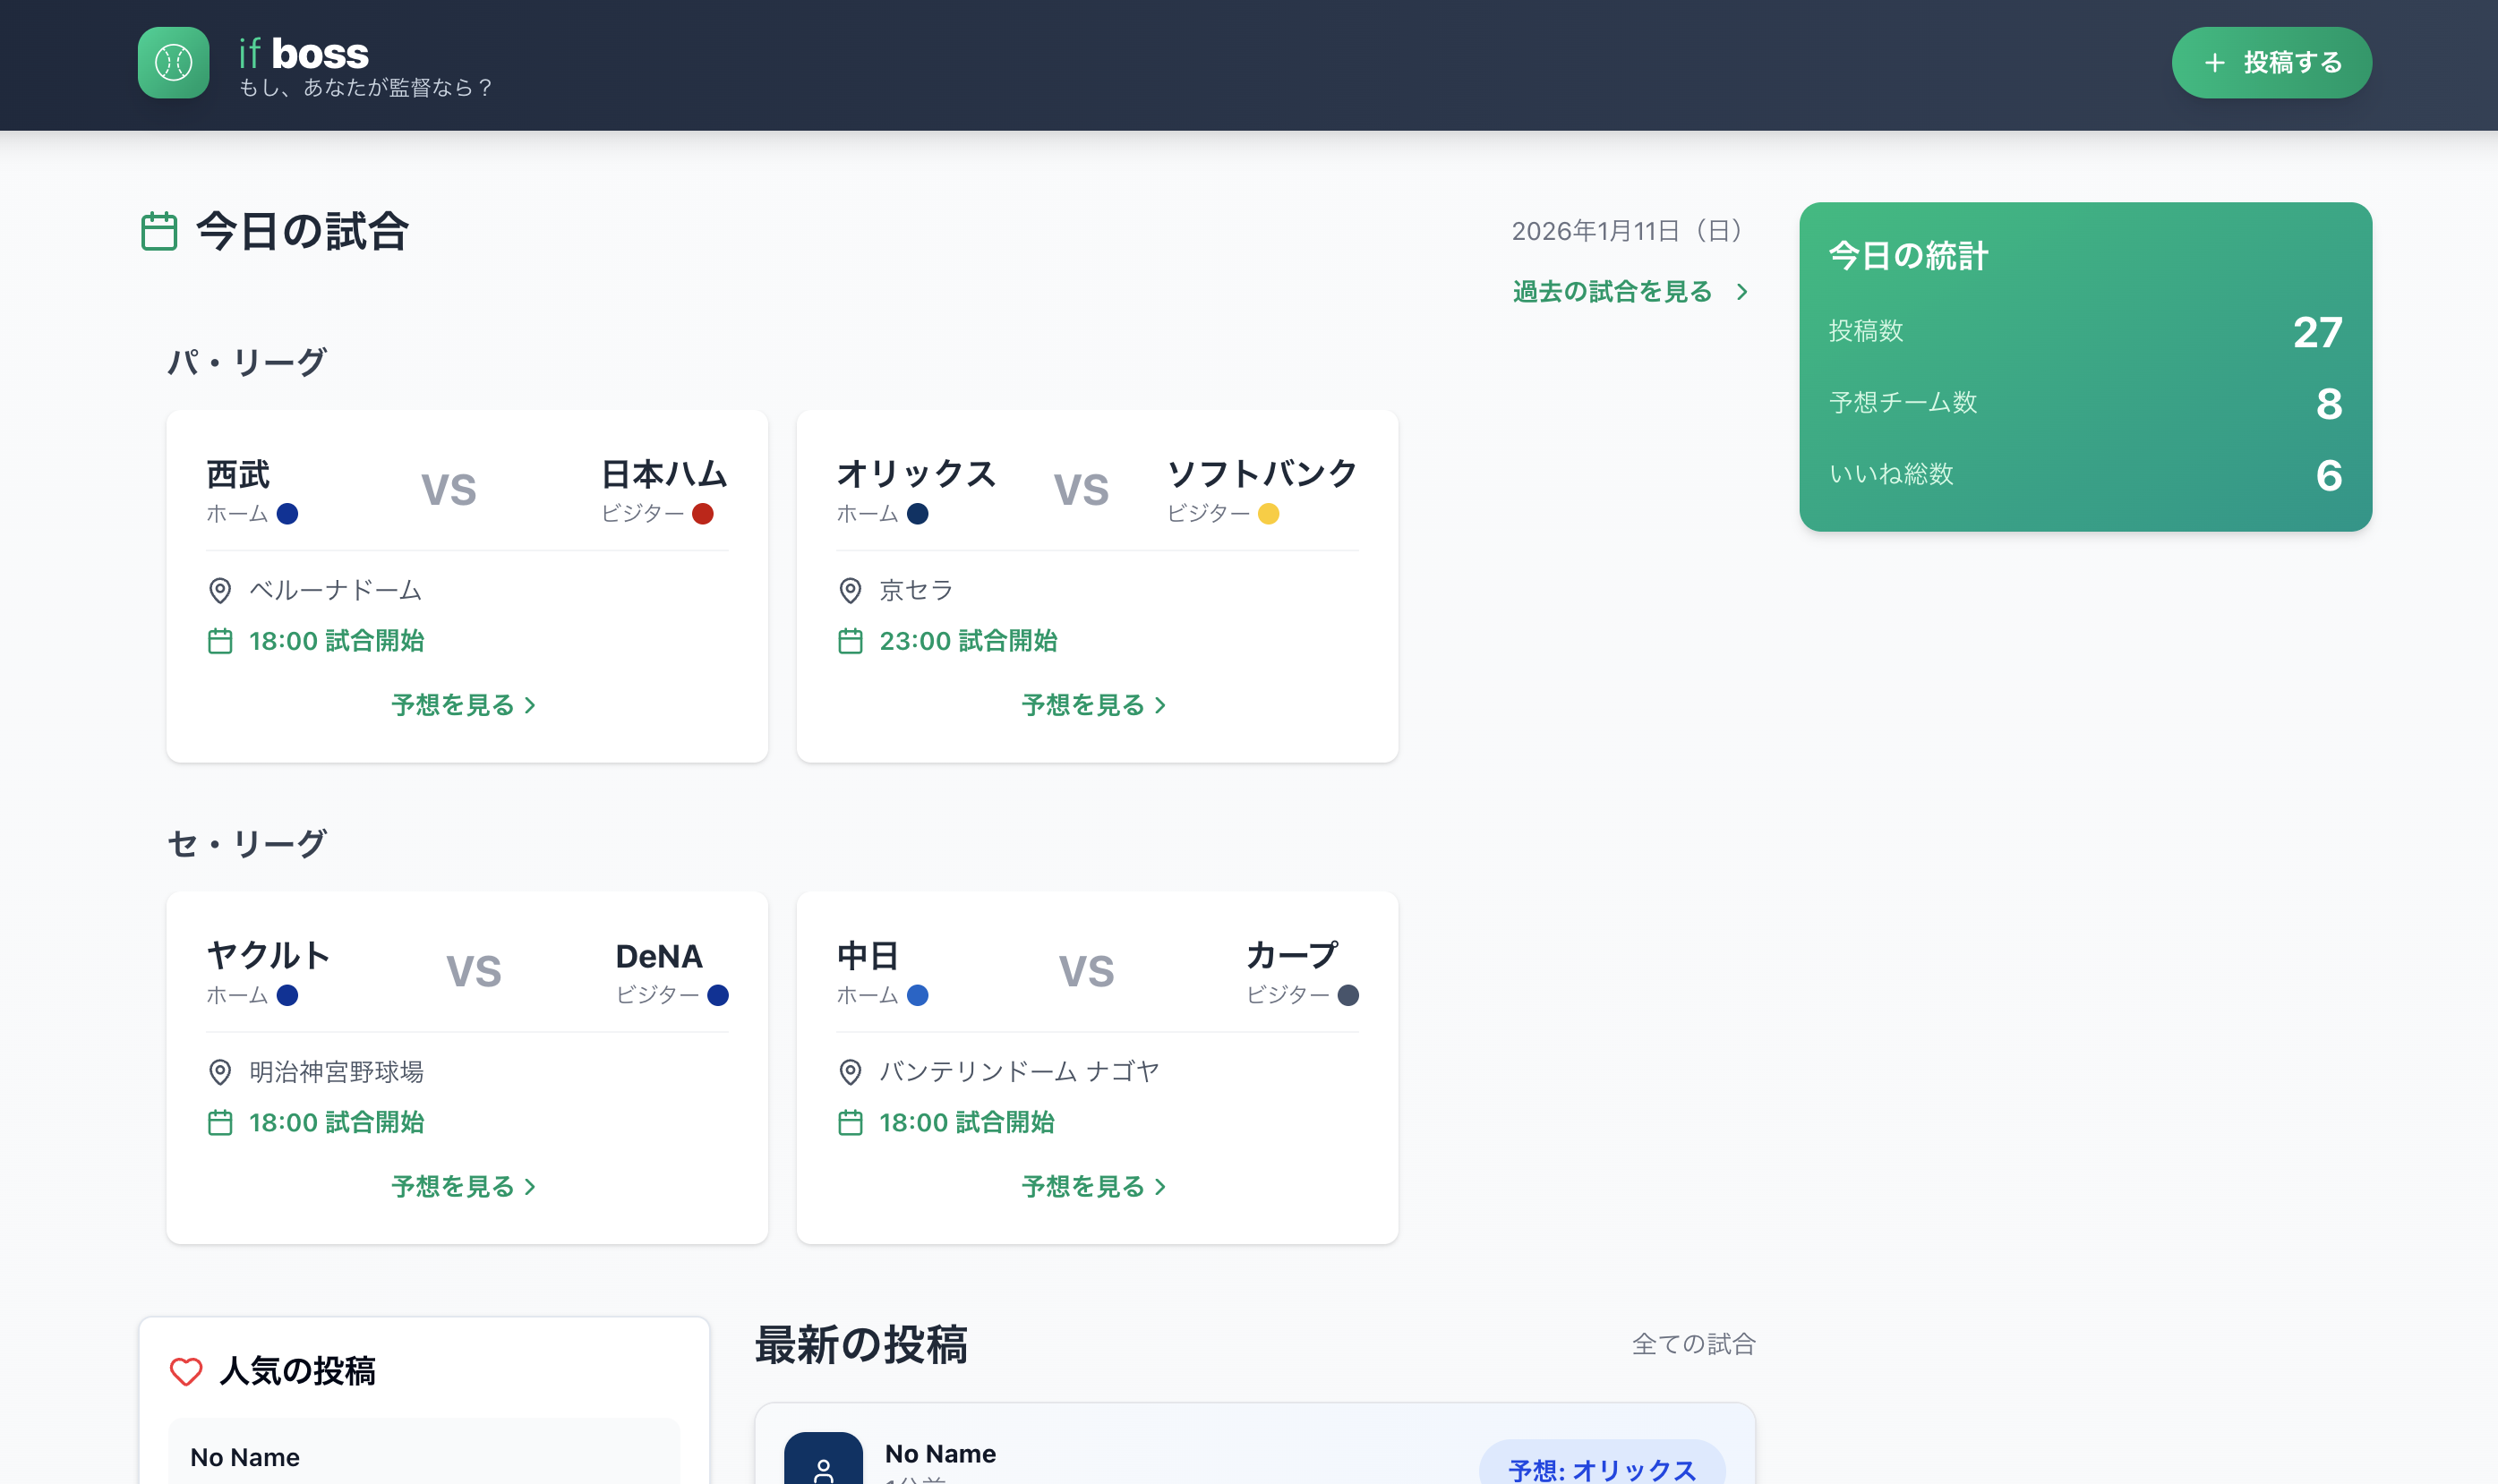The height and width of the screenshot is (1484, 2498).
Task: Click the location pin icon for ベルーナドーム
Action: click(219, 590)
